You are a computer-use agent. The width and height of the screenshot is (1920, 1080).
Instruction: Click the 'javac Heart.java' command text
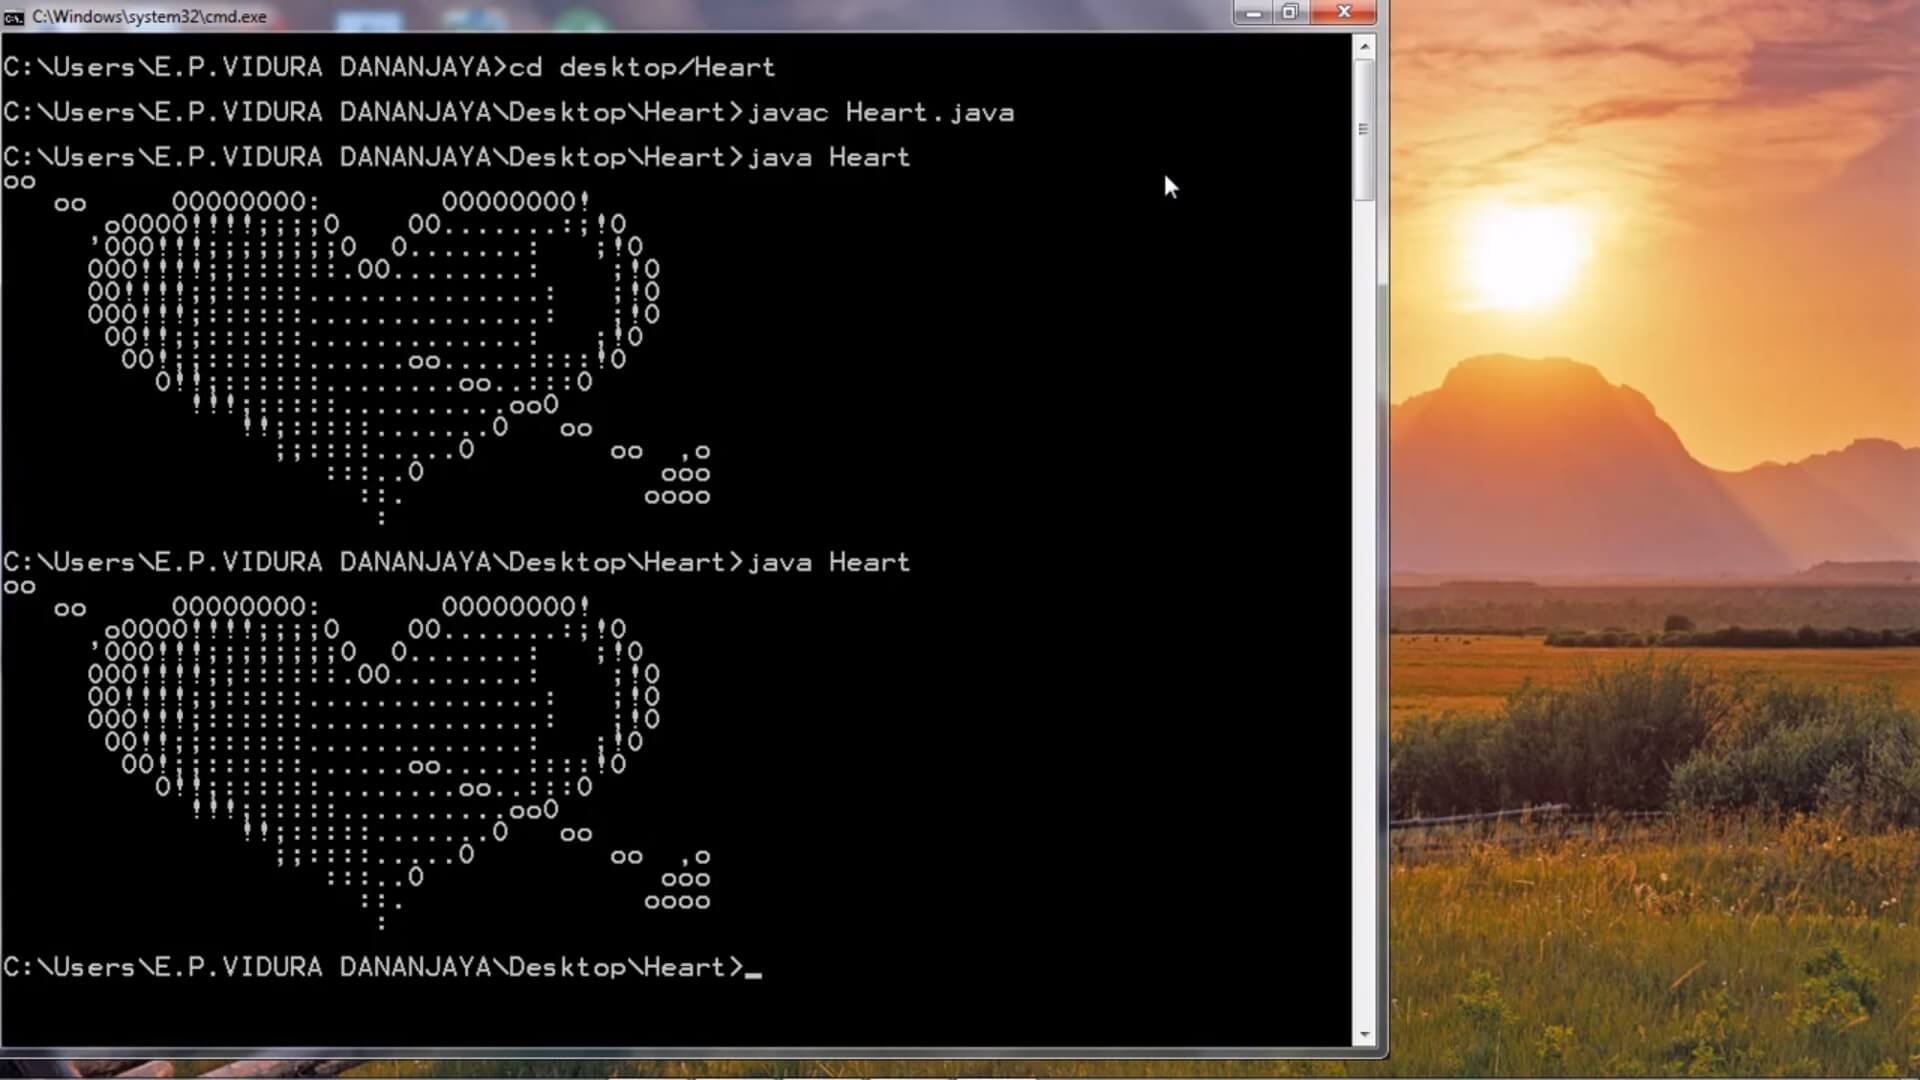[881, 112]
